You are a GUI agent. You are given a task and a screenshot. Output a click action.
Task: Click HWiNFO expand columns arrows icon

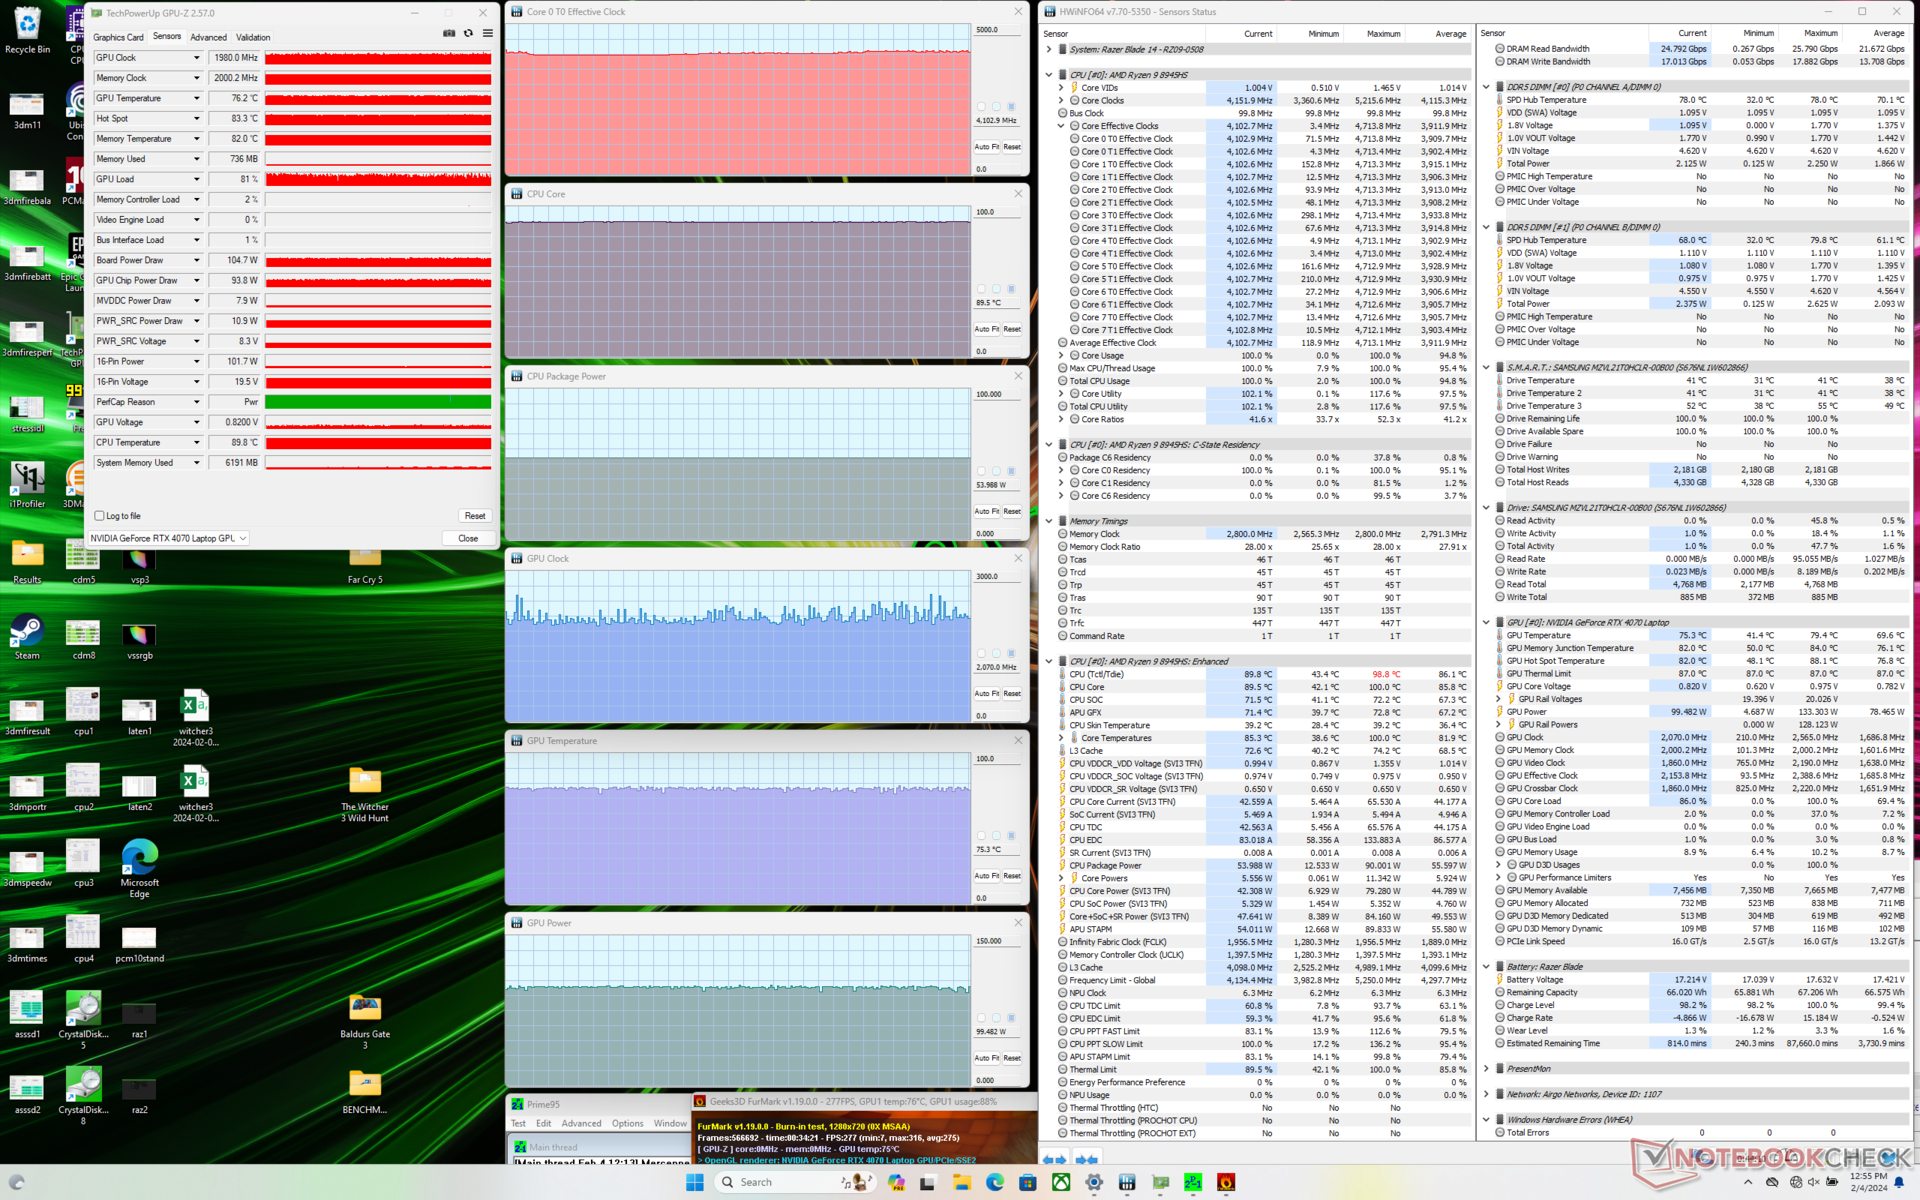(x=1054, y=1160)
